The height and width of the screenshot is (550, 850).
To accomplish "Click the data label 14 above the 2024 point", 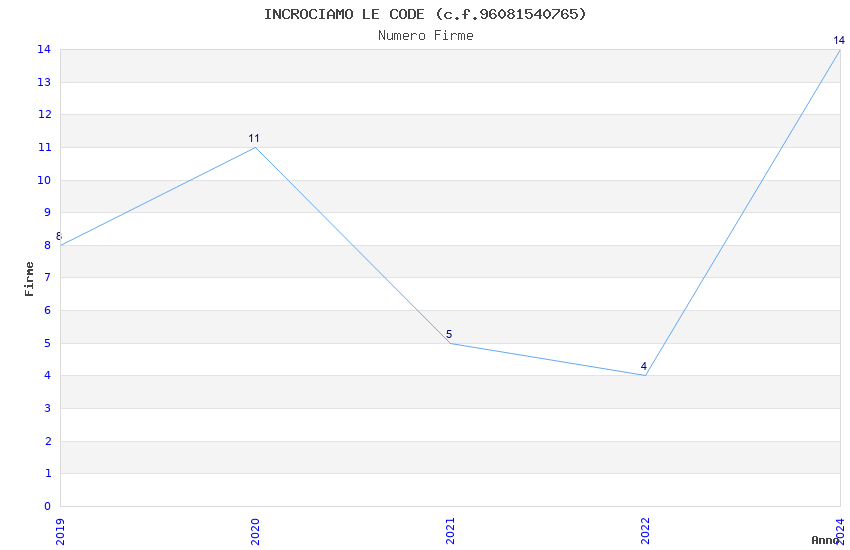I will pyautogui.click(x=839, y=40).
